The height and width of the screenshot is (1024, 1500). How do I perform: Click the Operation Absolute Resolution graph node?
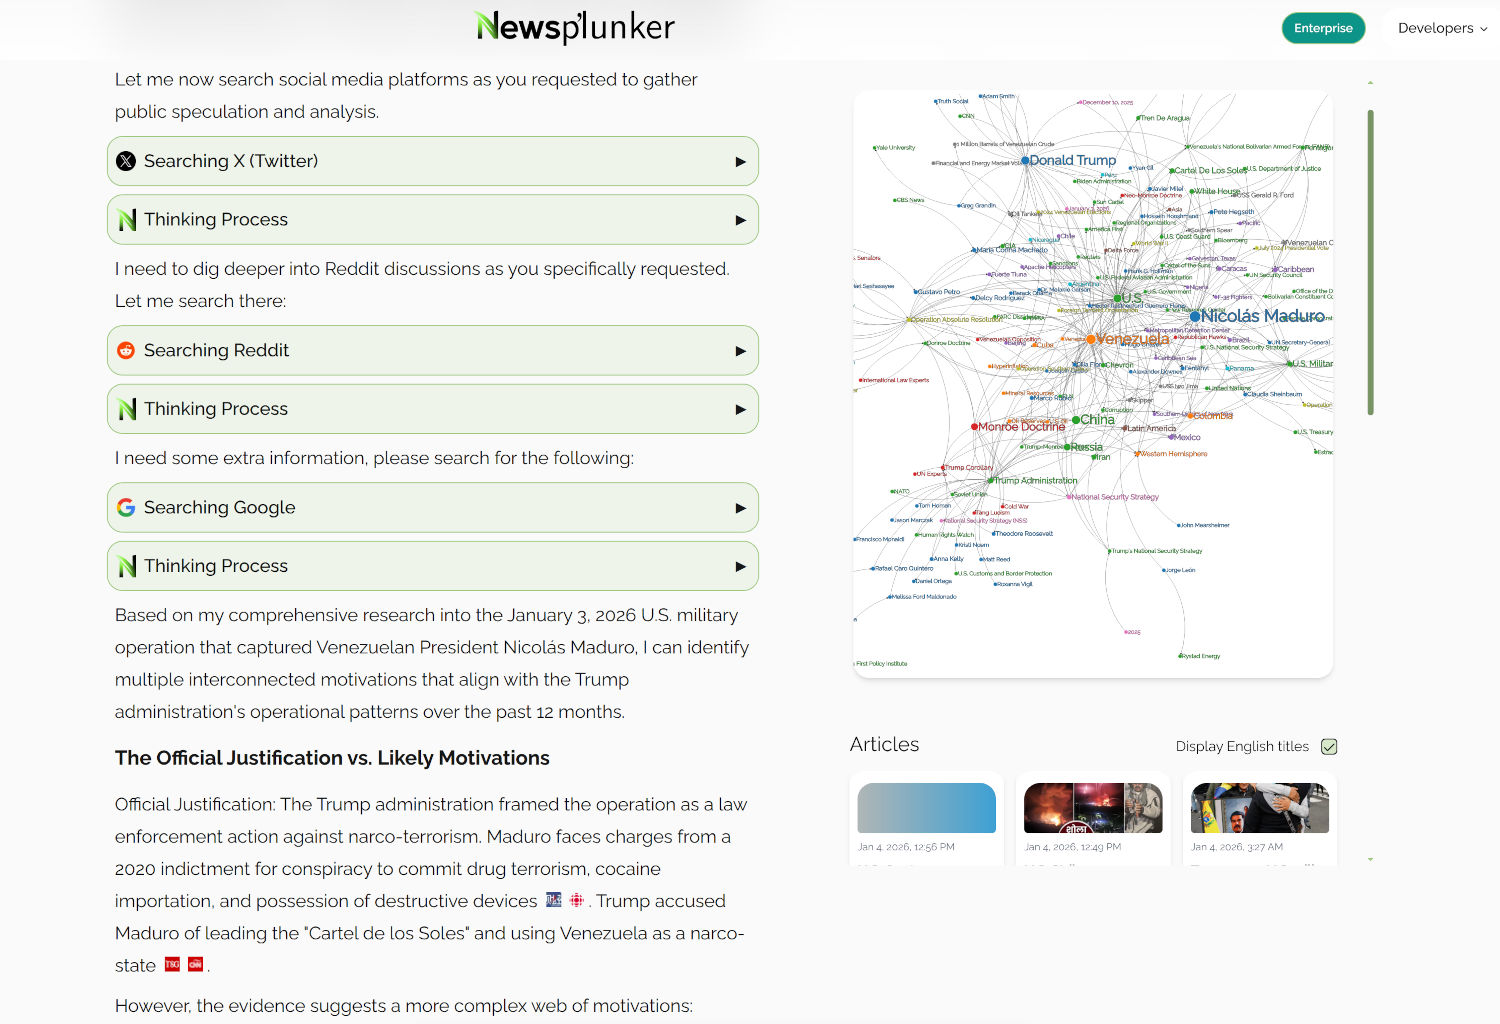[908, 320]
